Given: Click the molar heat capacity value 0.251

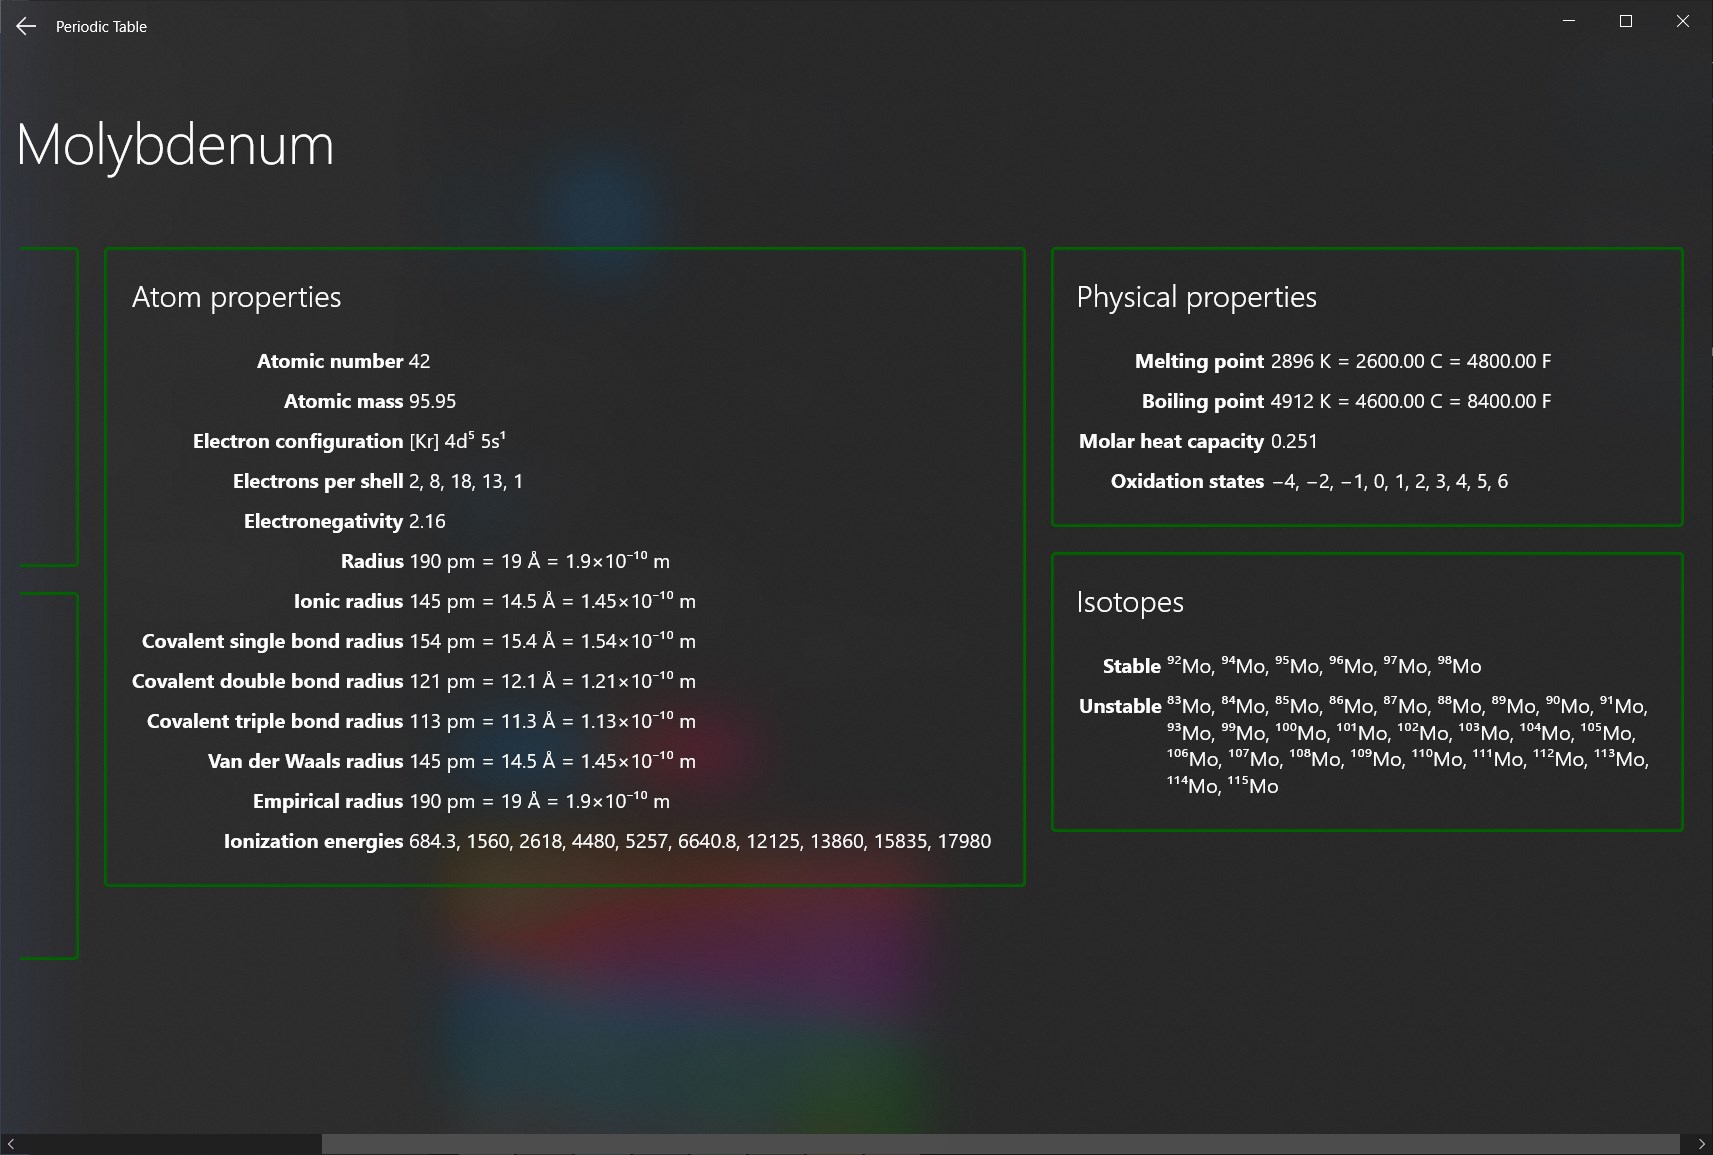Looking at the screenshot, I should [x=1294, y=441].
